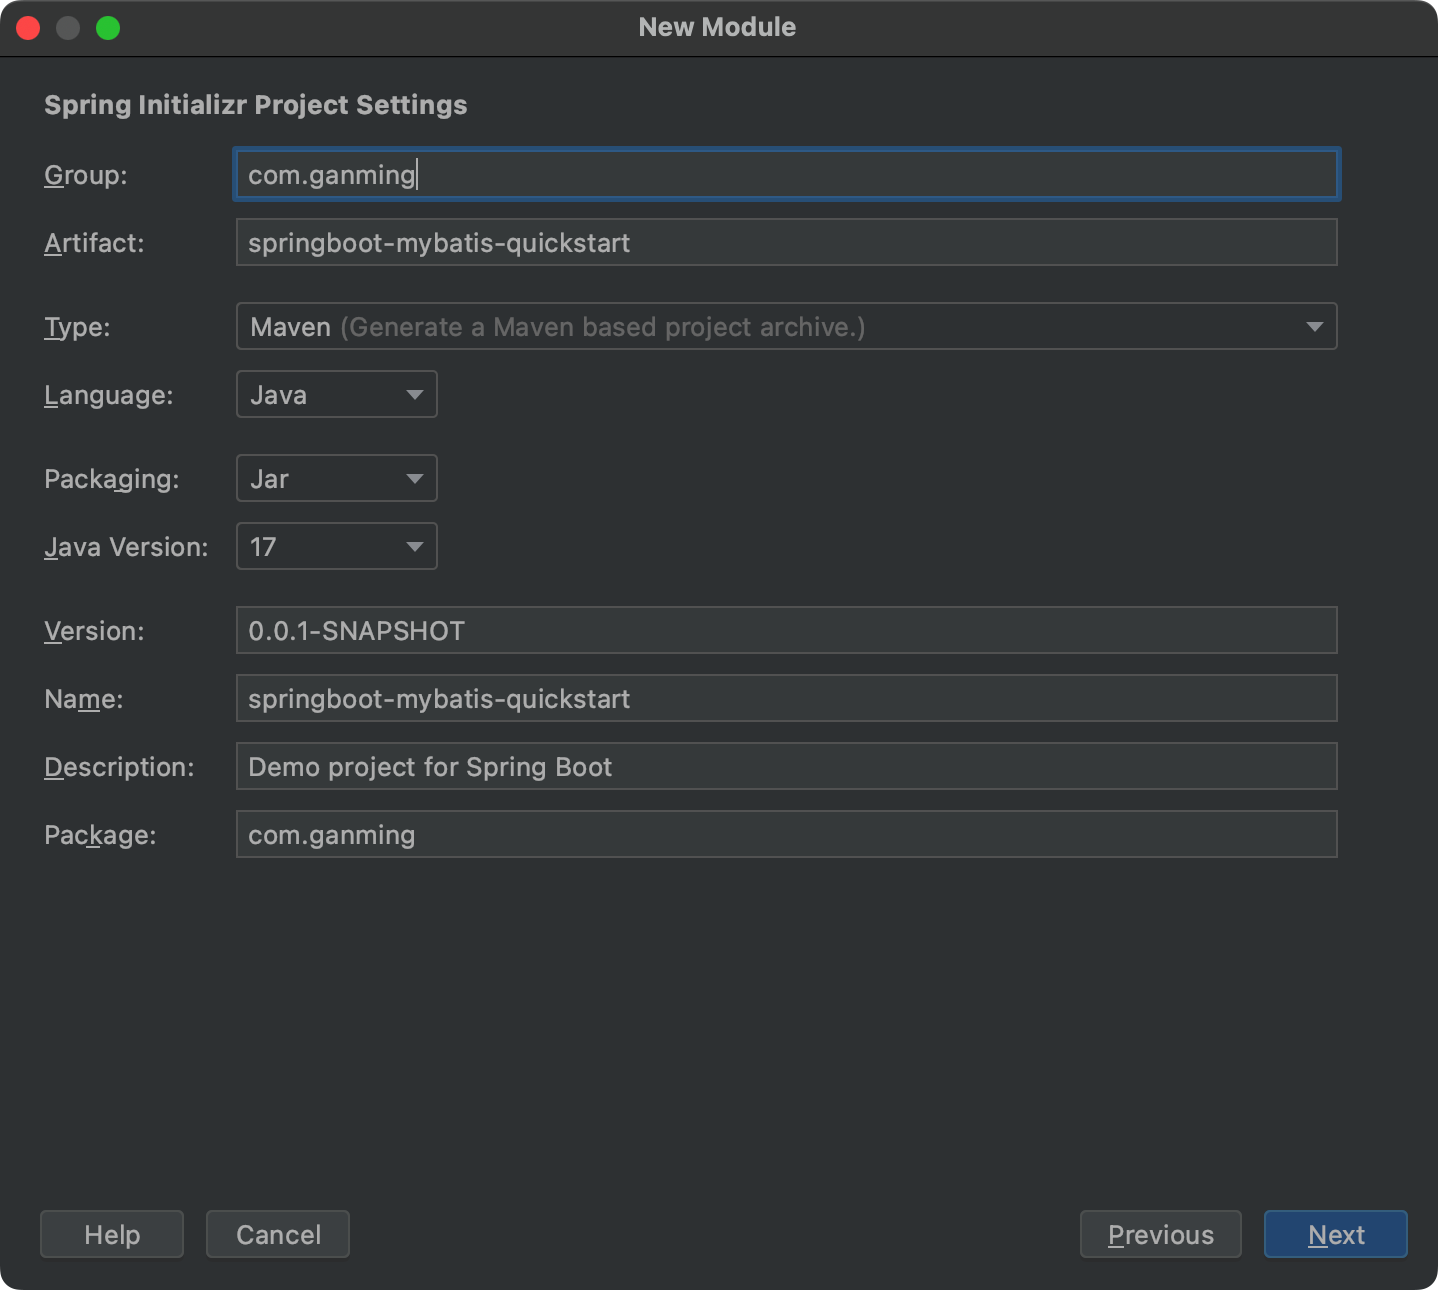Click the Description field

point(786,767)
